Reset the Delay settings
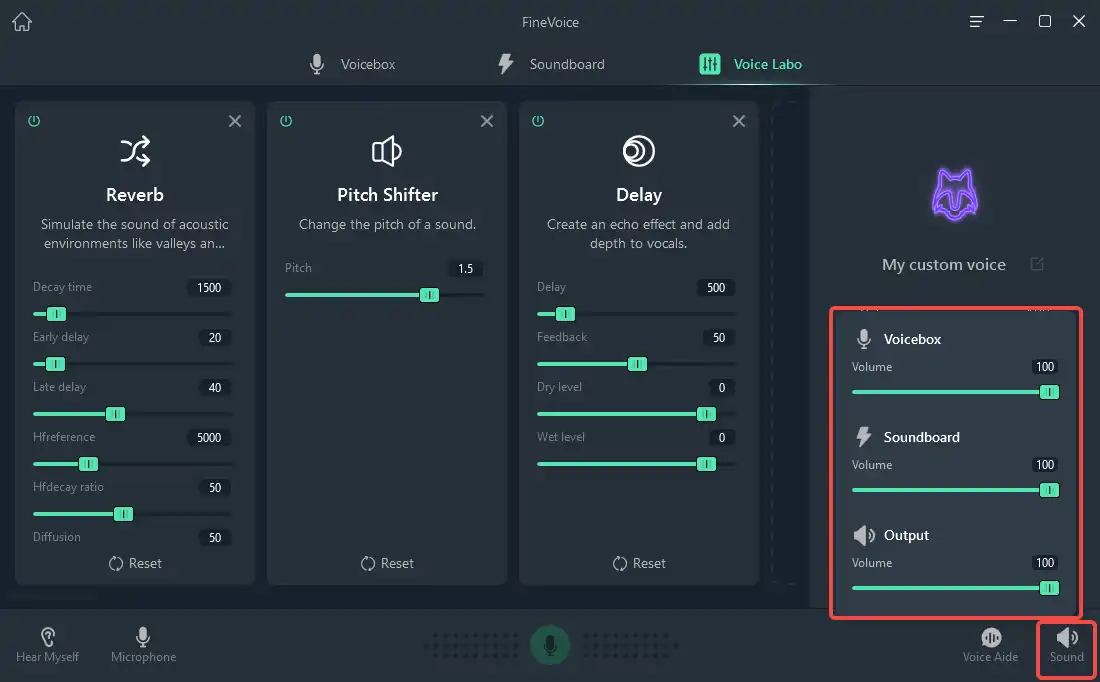Image resolution: width=1100 pixels, height=682 pixels. 639,563
